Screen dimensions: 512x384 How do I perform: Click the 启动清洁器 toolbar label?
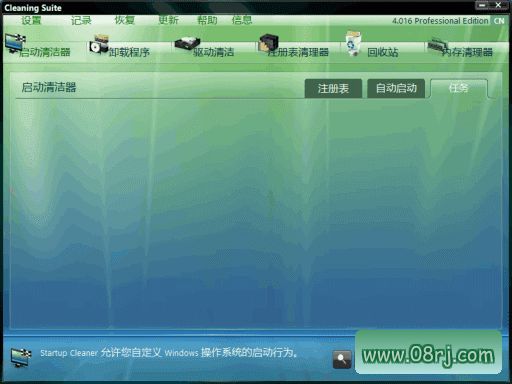point(45,52)
